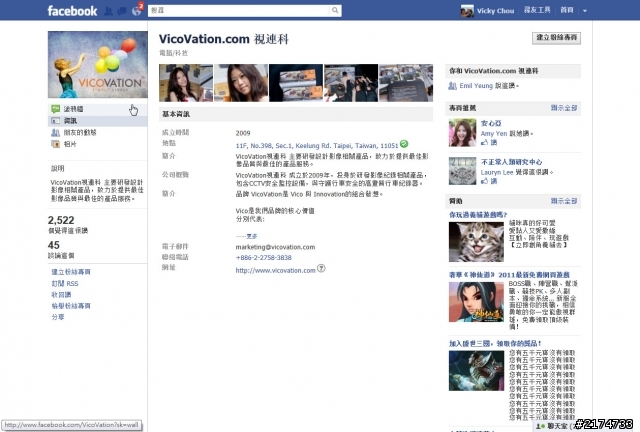Show all recommended pages link
Screen dimensions: 640x432
click(564, 108)
